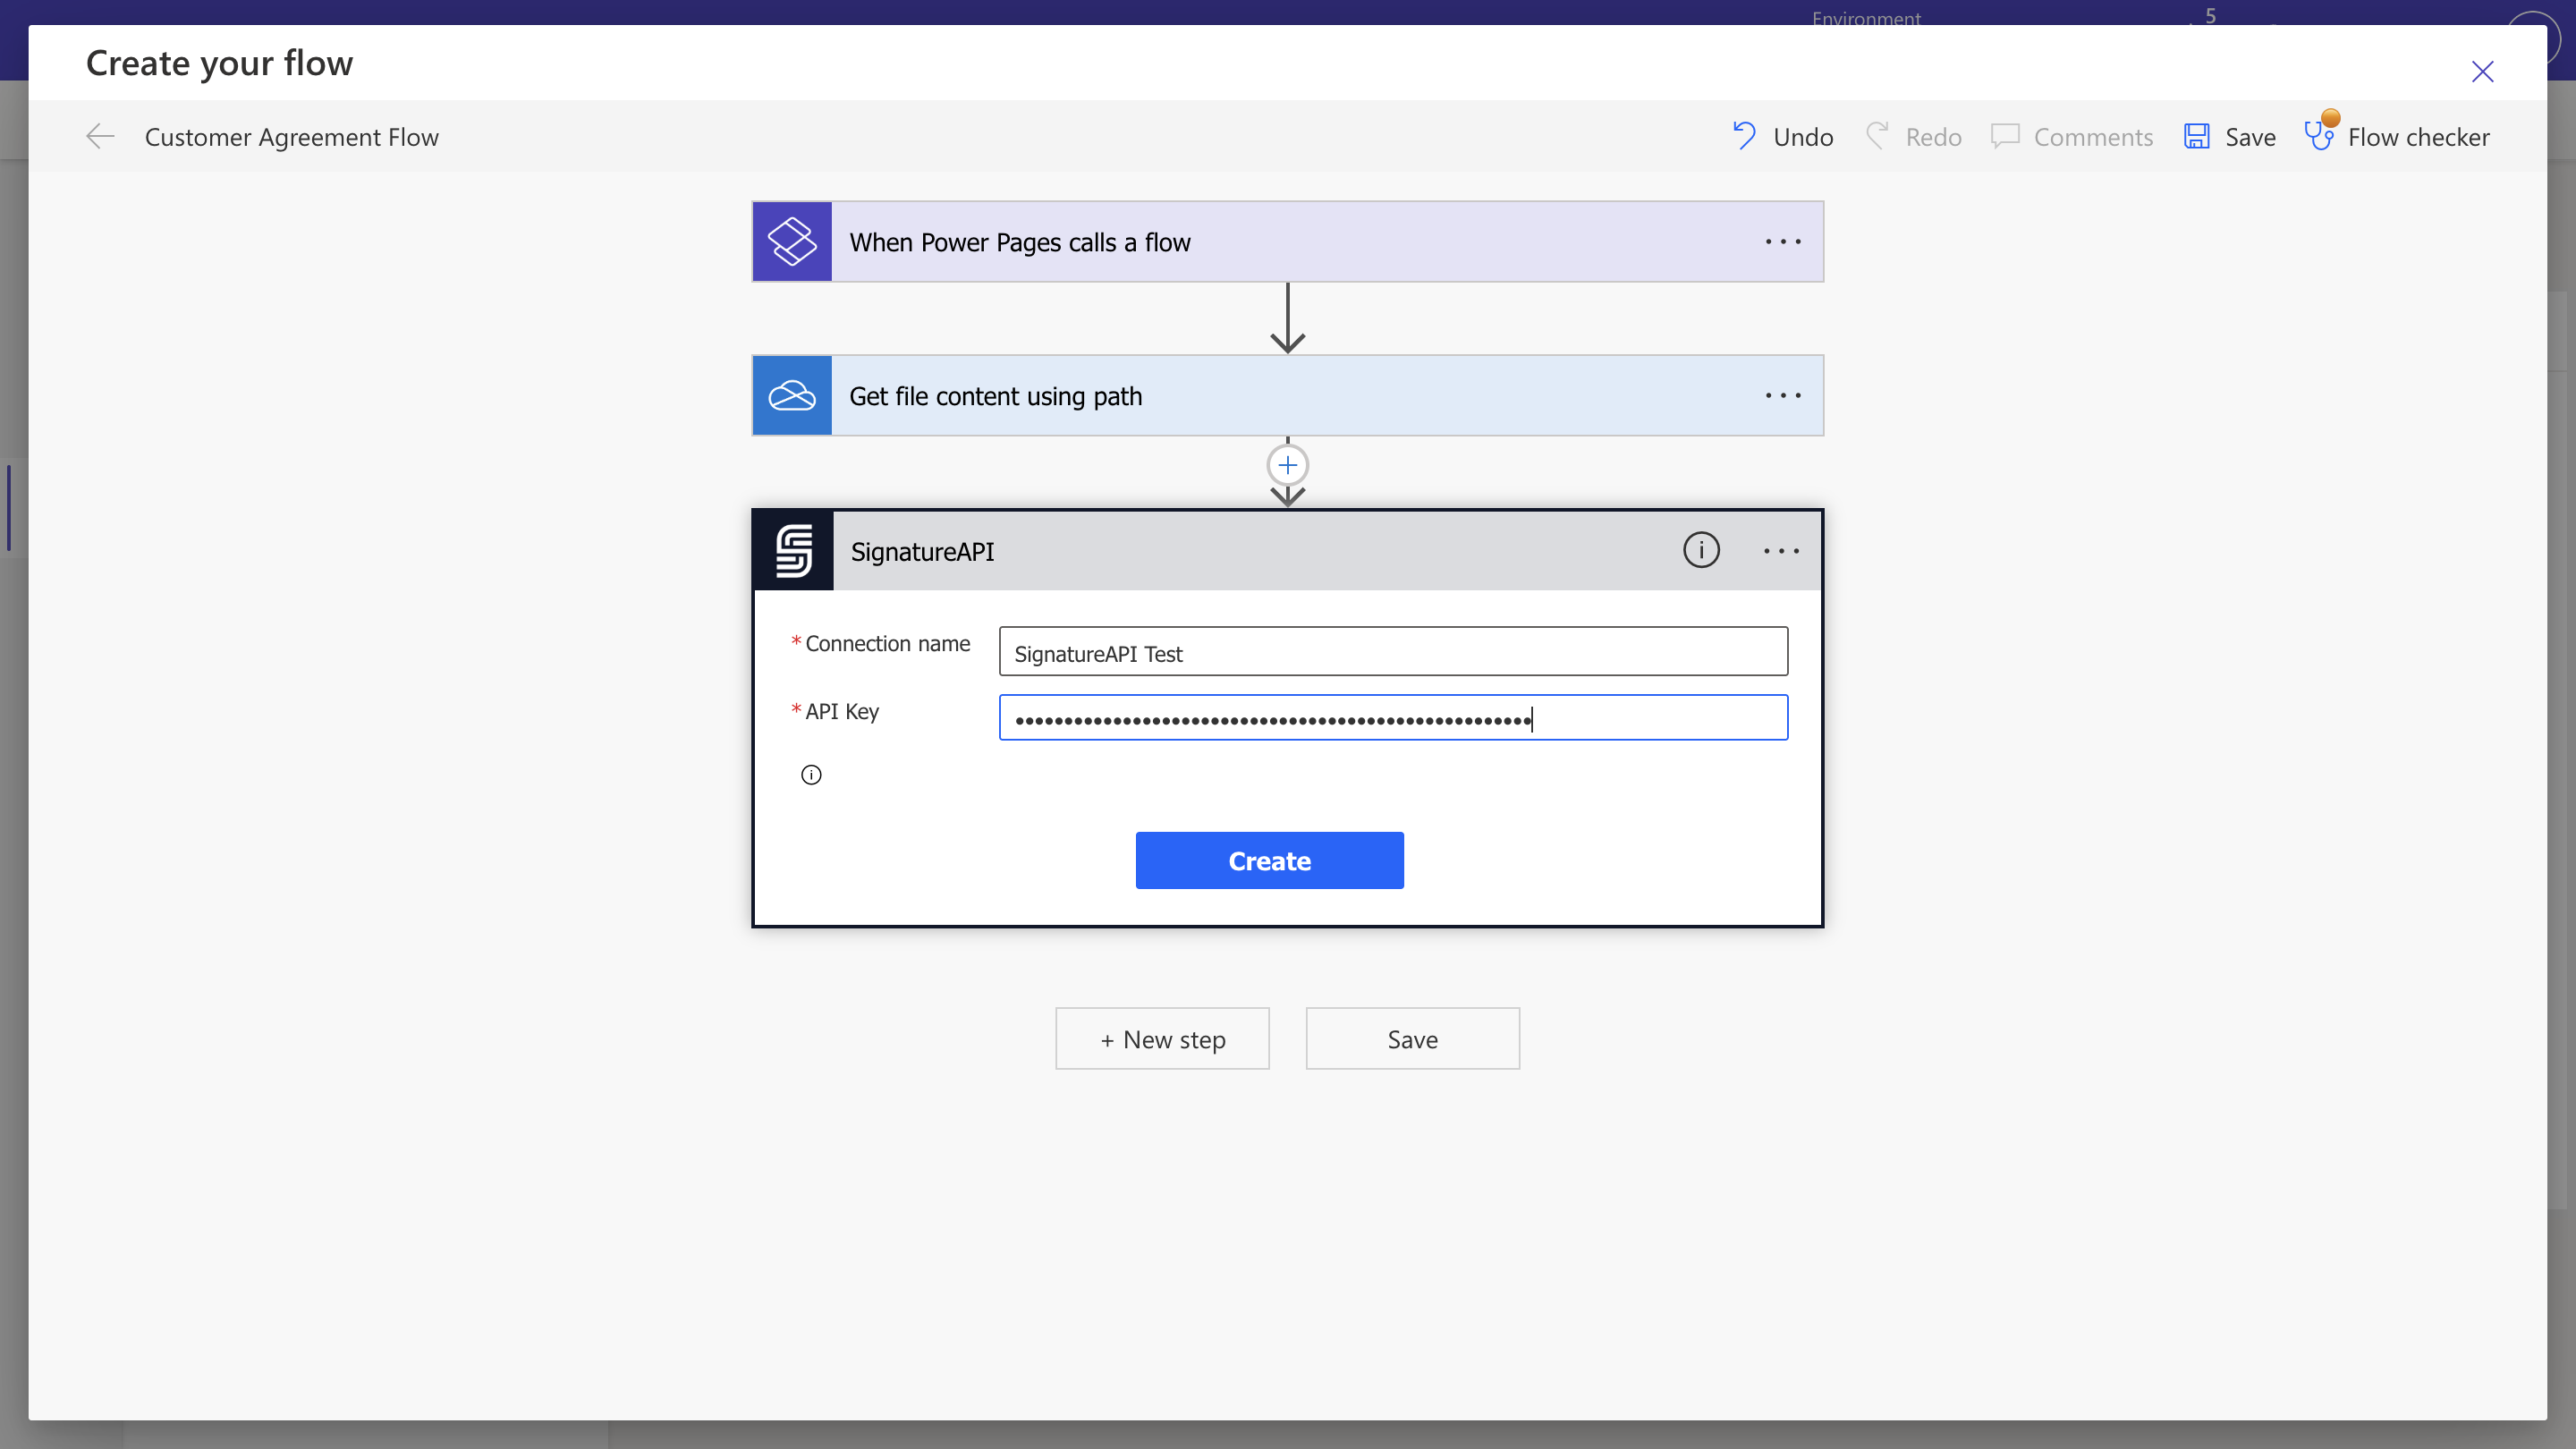Click the Power Pages trigger icon
The height and width of the screenshot is (1449, 2576).
791,242
